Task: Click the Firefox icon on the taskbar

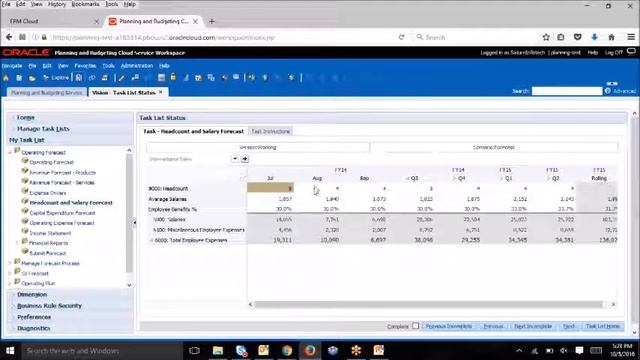Action: [310, 351]
